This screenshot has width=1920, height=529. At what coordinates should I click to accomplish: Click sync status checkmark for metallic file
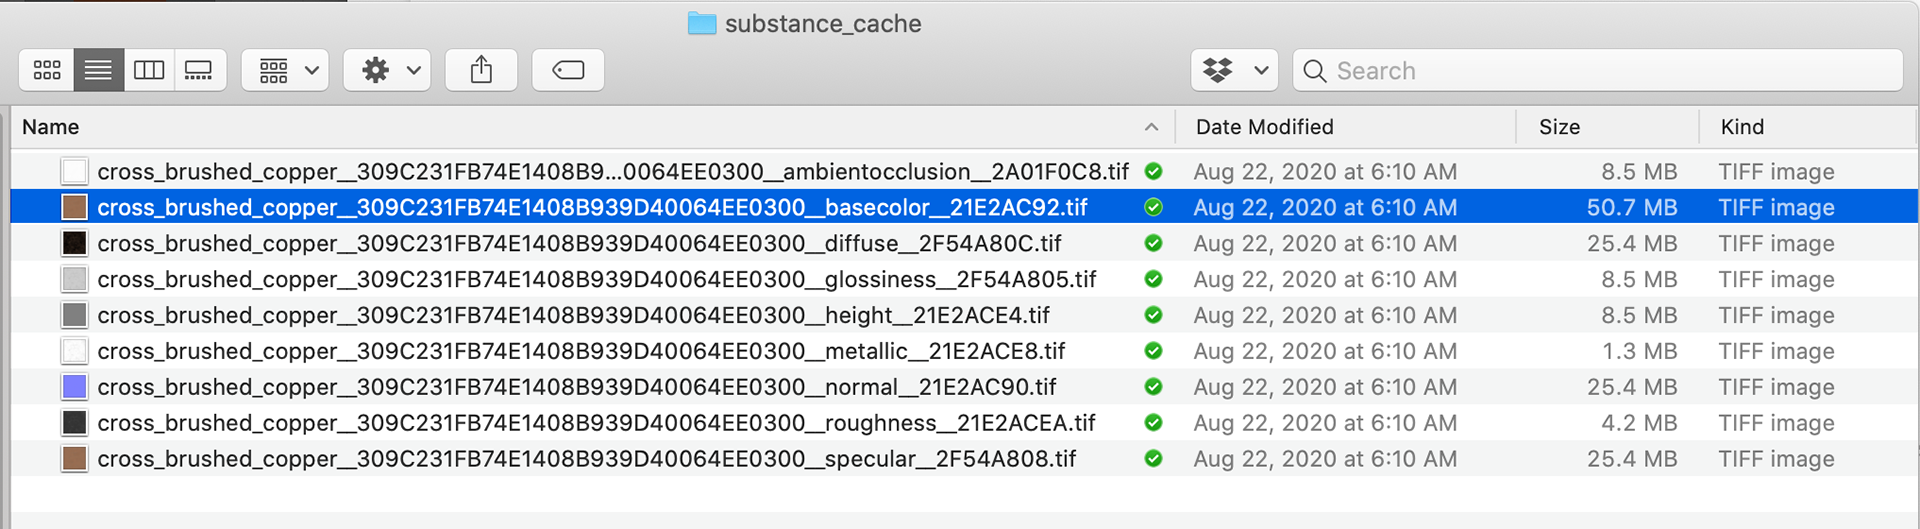tap(1153, 351)
